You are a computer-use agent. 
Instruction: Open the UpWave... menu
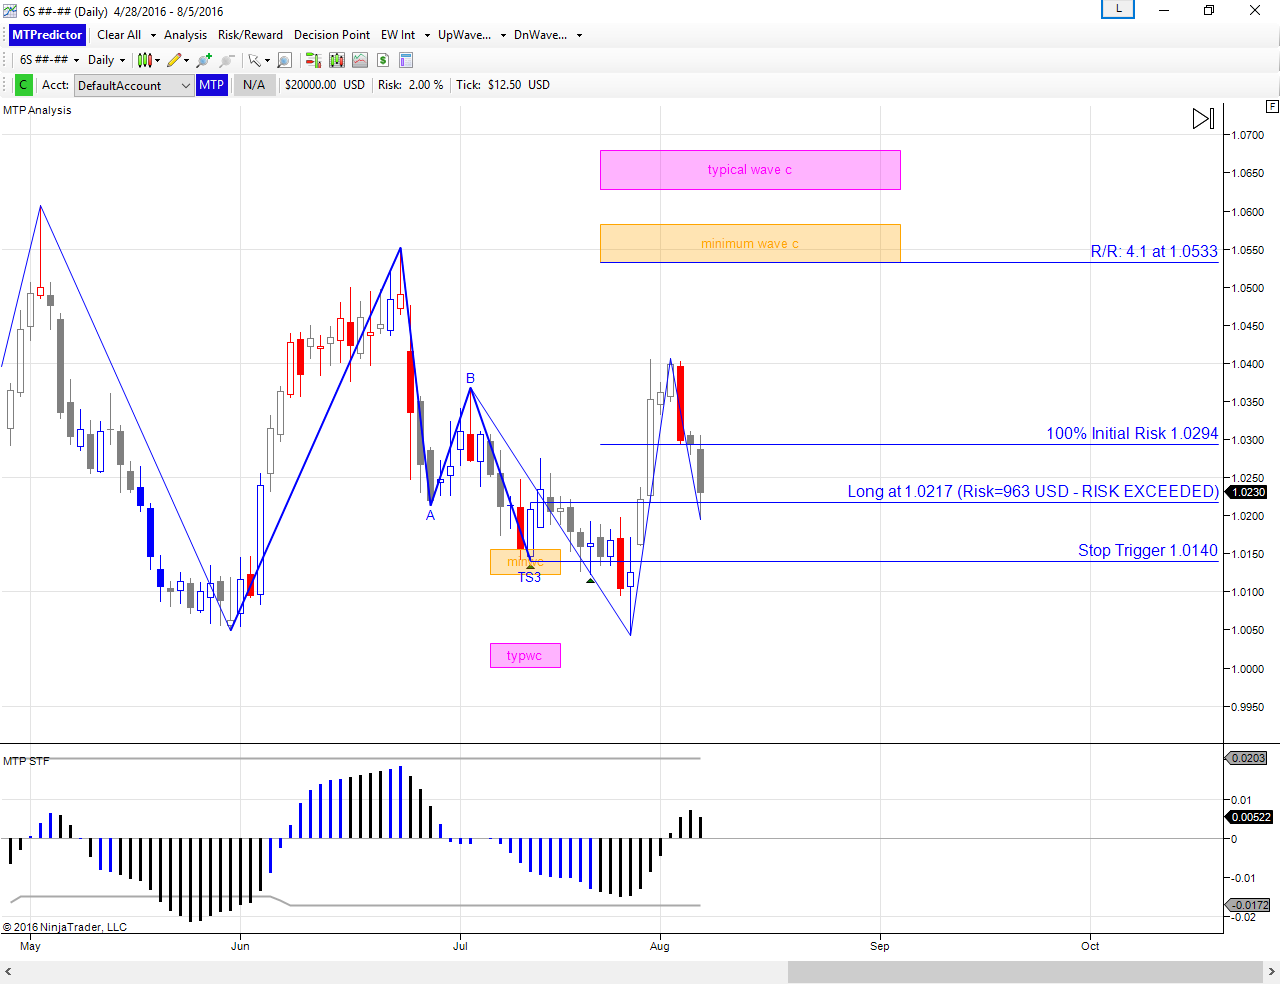464,35
